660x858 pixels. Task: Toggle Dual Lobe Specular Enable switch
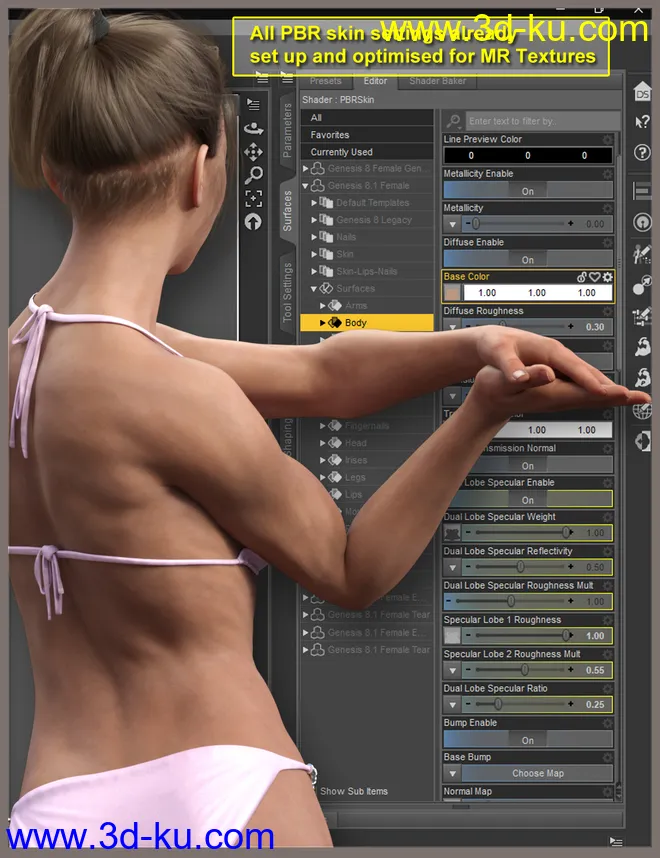coord(528,499)
